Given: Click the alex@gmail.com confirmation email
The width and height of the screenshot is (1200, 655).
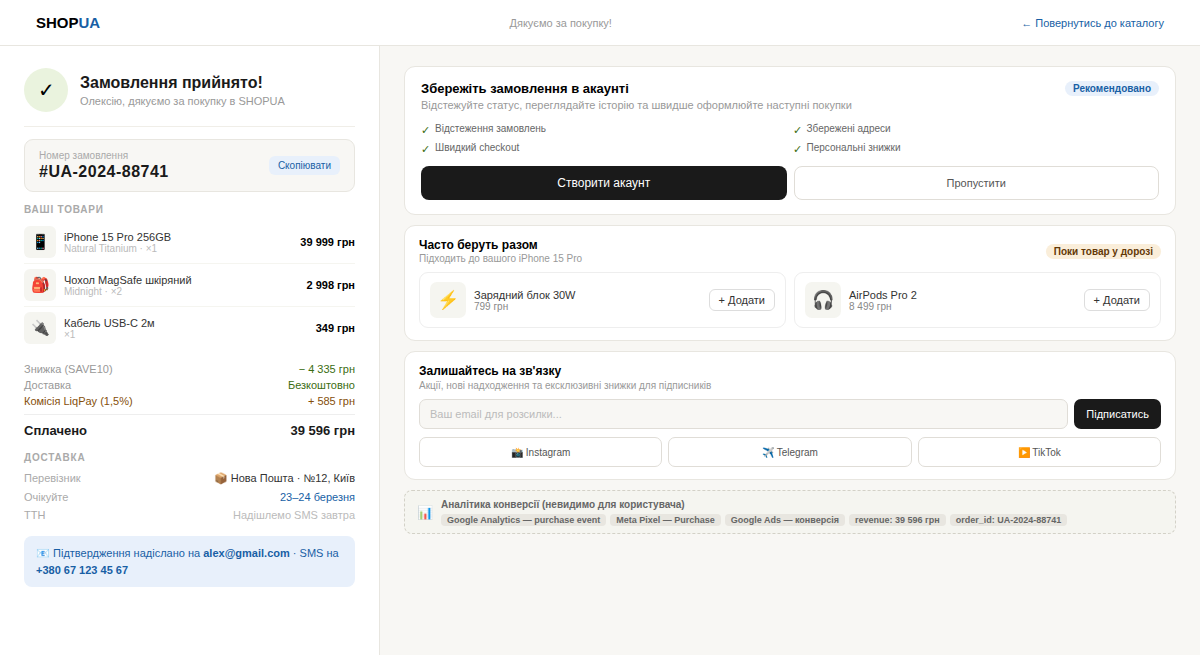Looking at the screenshot, I should tap(246, 553).
